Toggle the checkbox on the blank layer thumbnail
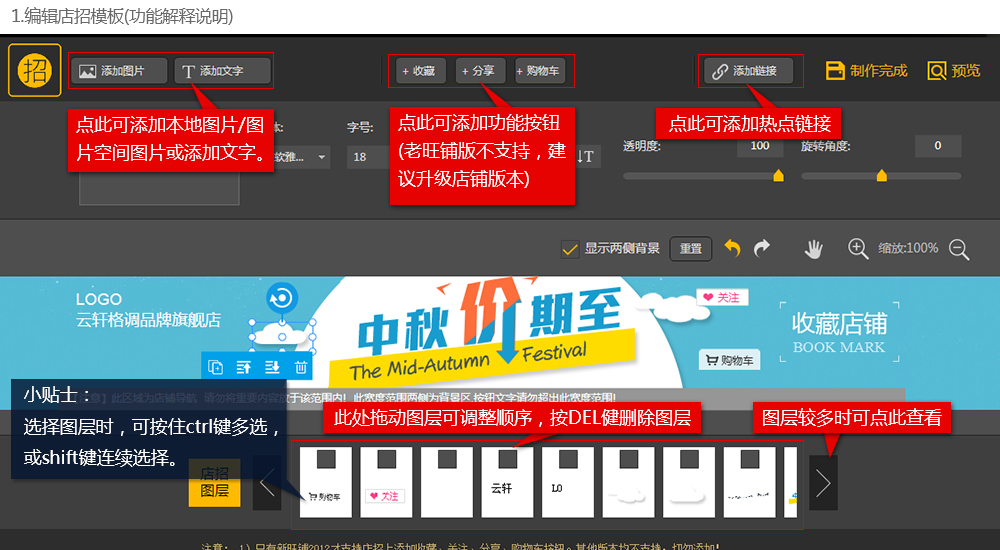1000x550 pixels. tap(448, 459)
